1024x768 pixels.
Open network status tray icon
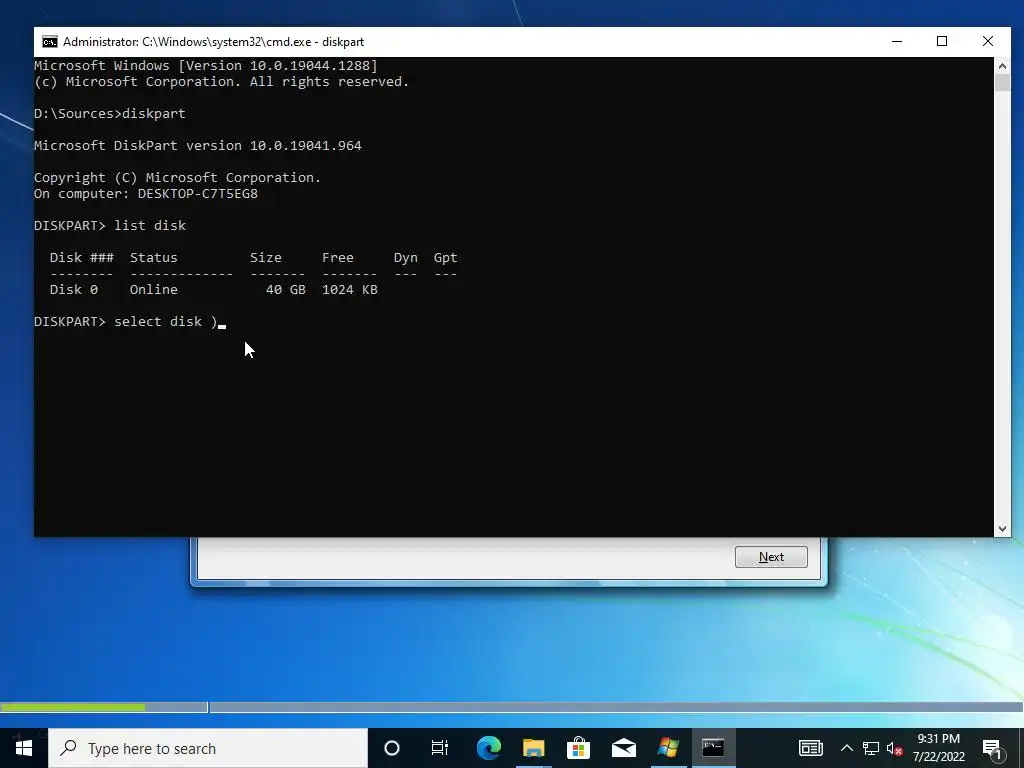871,748
